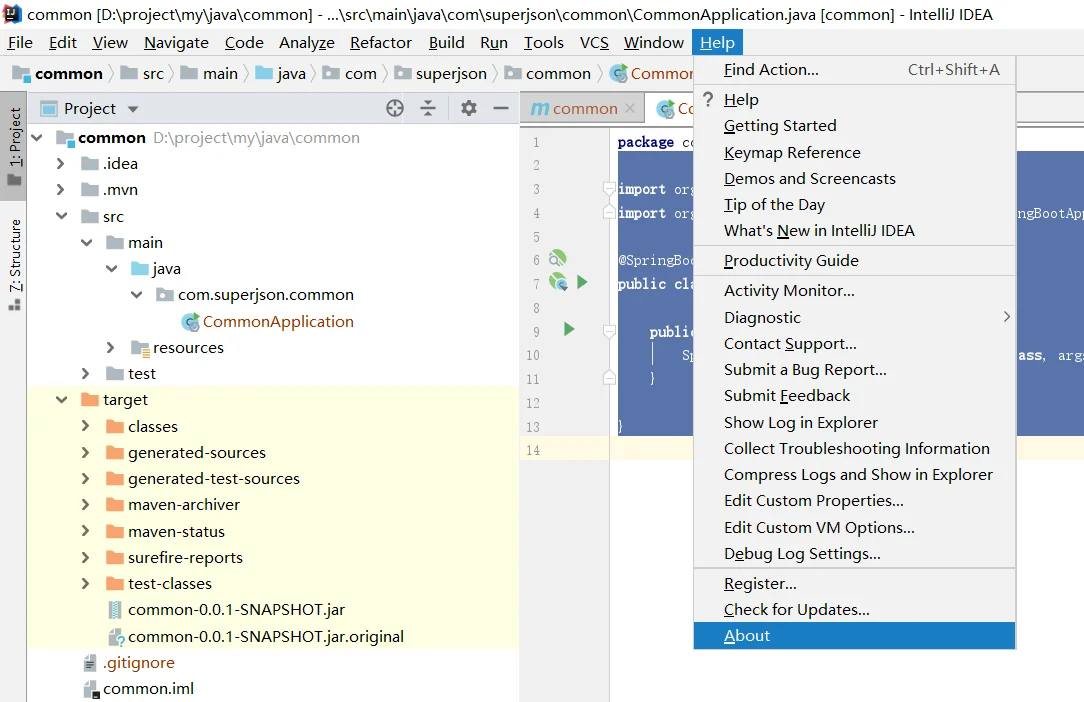Expand the resources folder
This screenshot has width=1084, height=702.
(x=110, y=347)
